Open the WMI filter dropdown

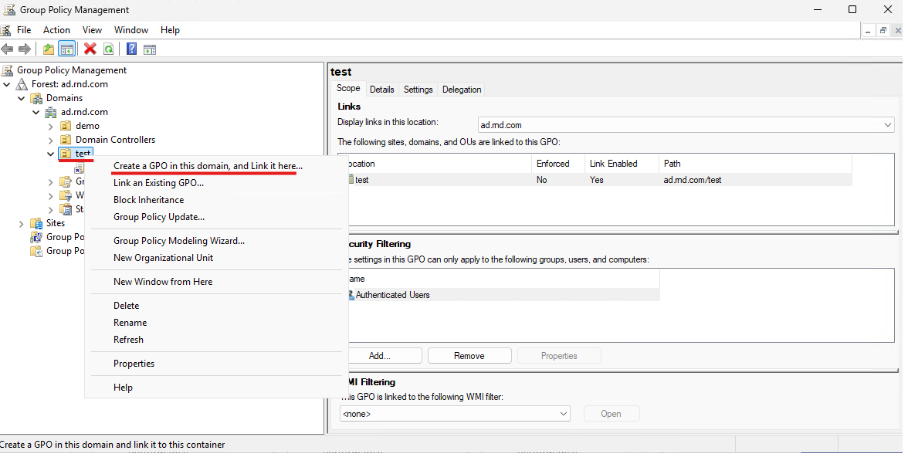[563, 413]
